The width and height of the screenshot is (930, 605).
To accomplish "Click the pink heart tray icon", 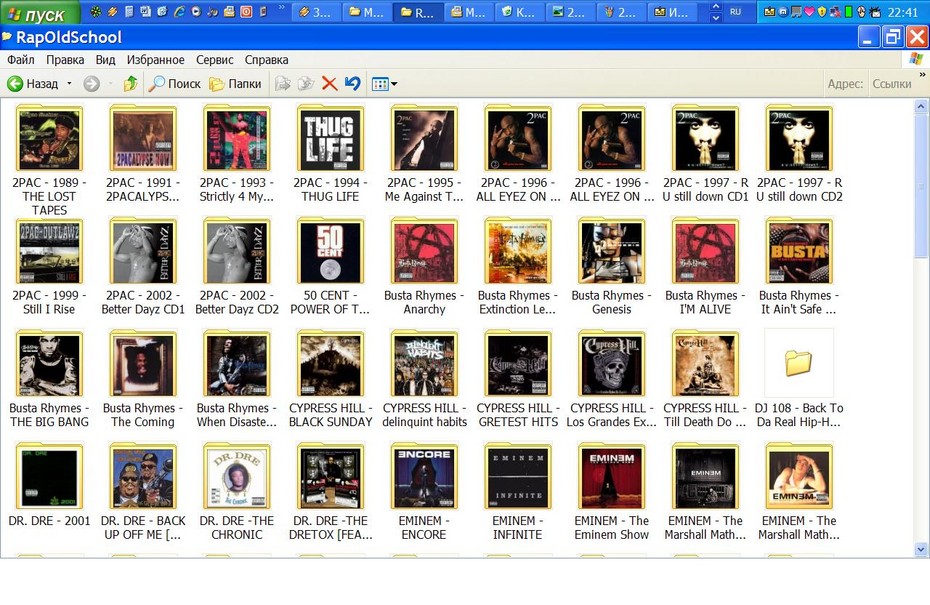I will click(809, 12).
